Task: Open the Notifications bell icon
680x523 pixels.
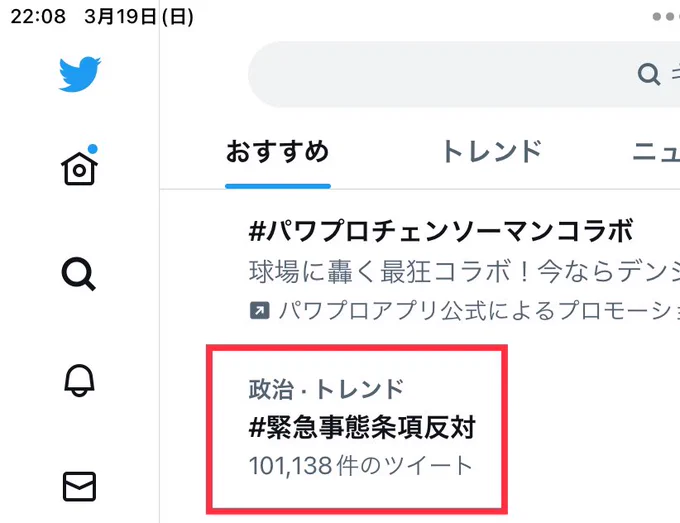Action: coord(79,380)
